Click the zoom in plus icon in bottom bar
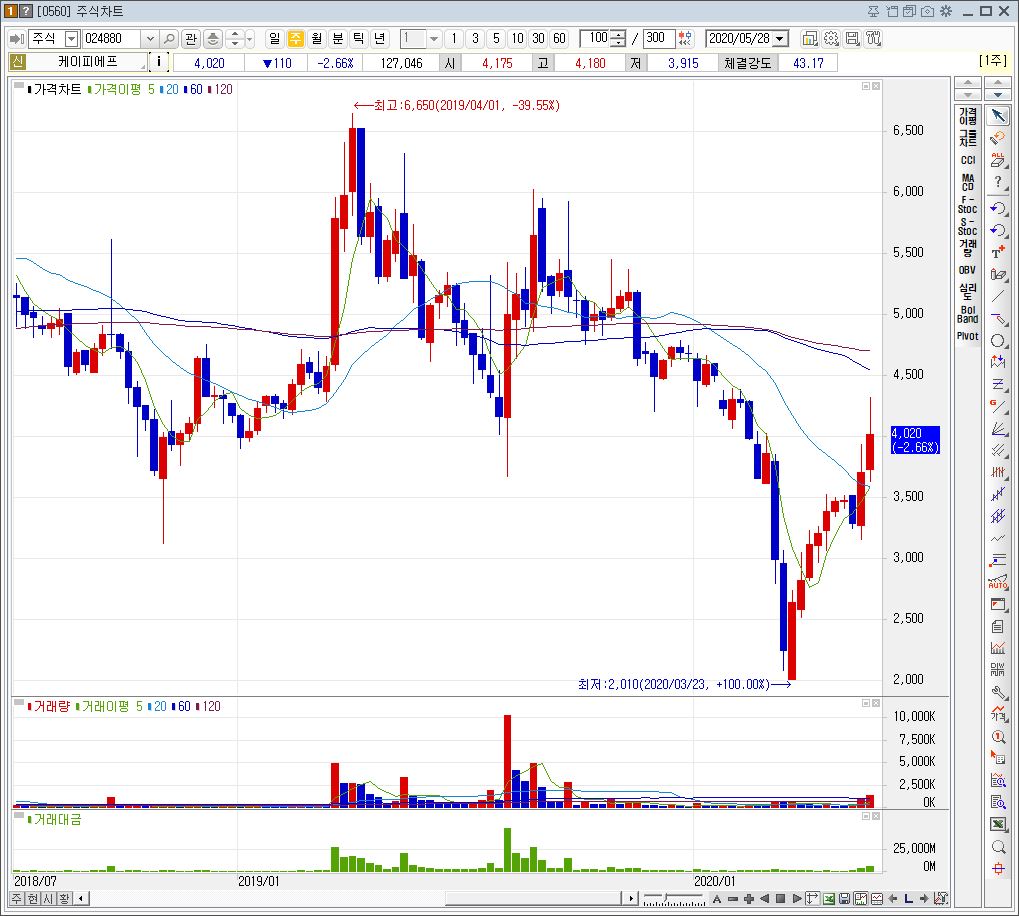This screenshot has height=916, width=1019. pos(749,899)
